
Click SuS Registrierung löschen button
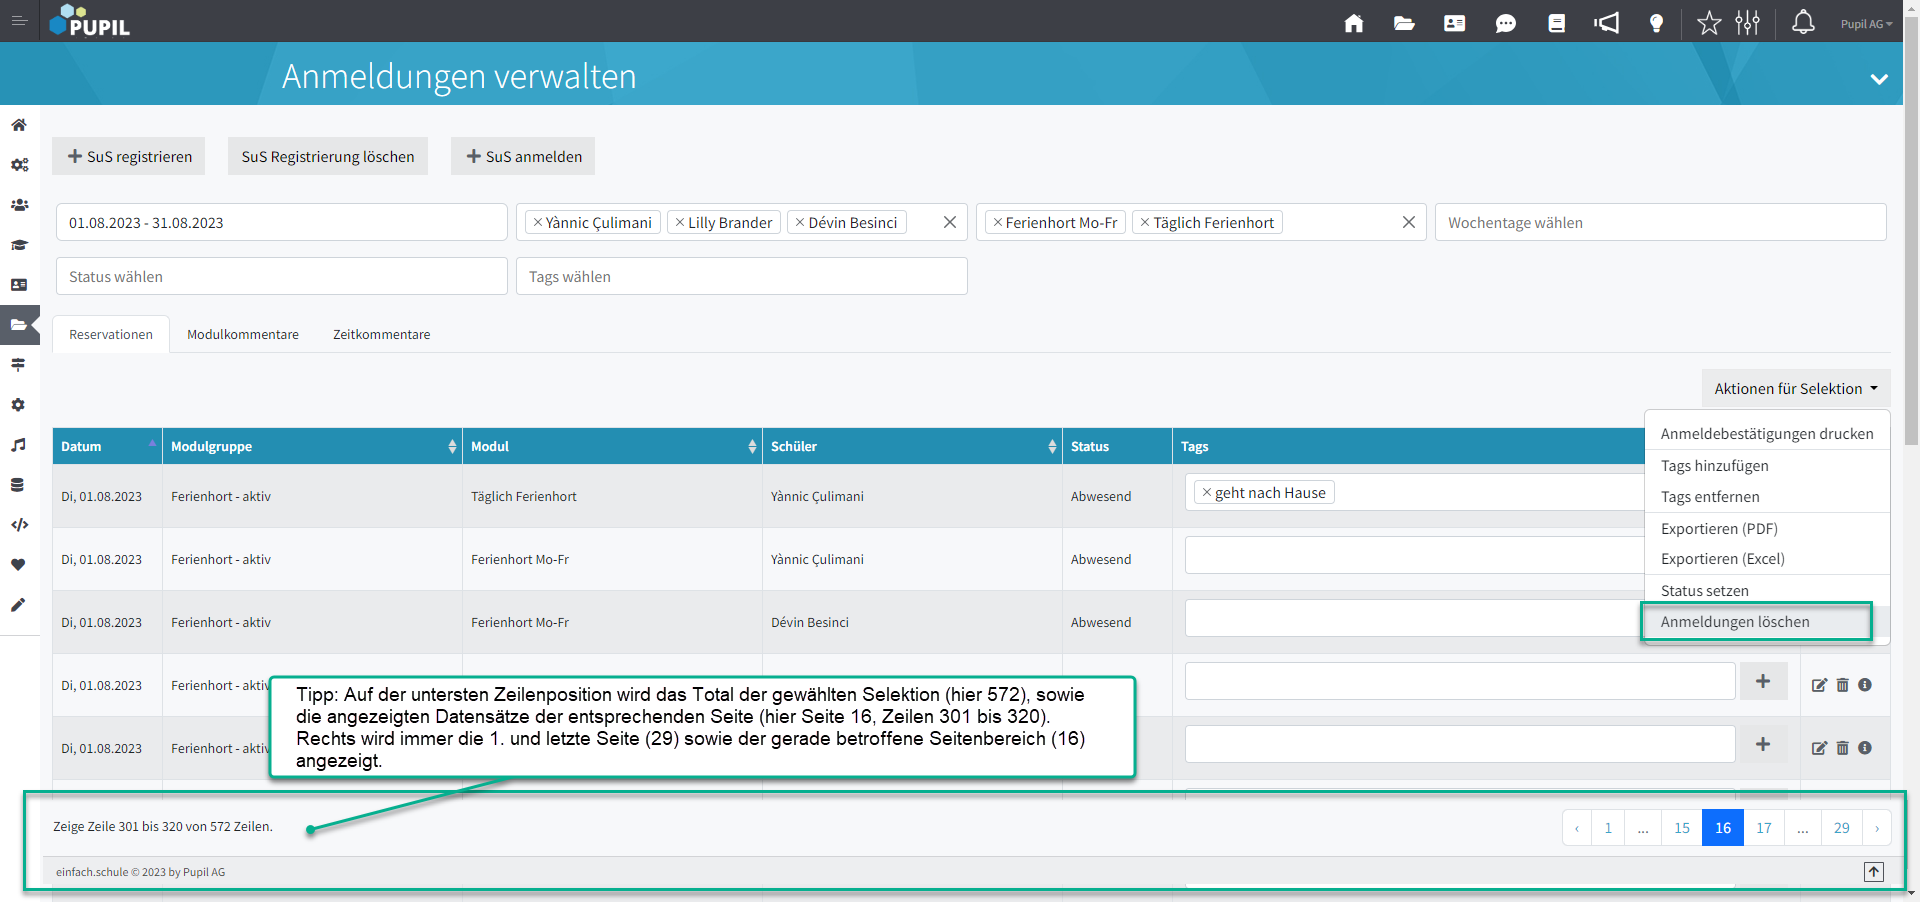pyautogui.click(x=328, y=156)
